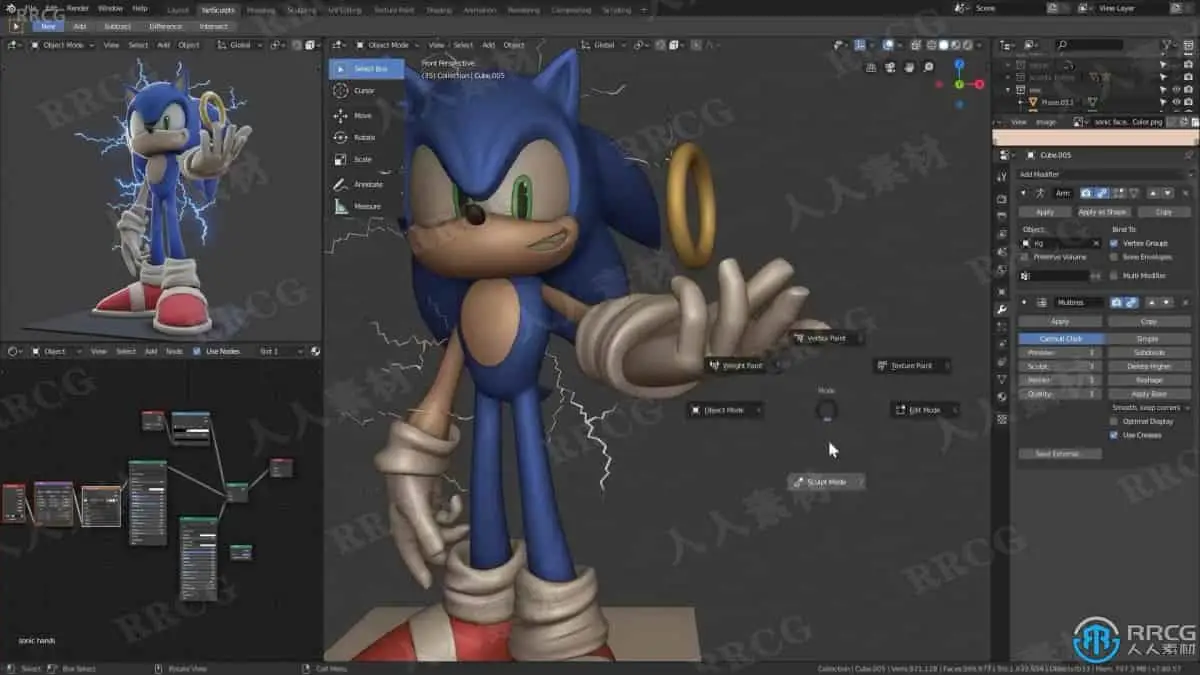Toggle the Use Creases checkbox
1200x675 pixels.
click(1114, 435)
